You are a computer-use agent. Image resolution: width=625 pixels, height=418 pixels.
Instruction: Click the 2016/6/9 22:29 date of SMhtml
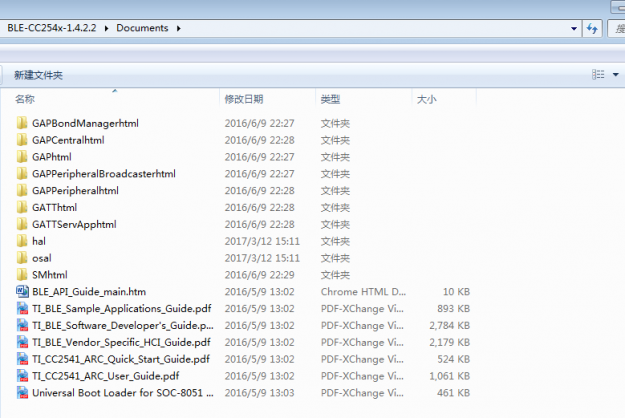click(x=259, y=275)
